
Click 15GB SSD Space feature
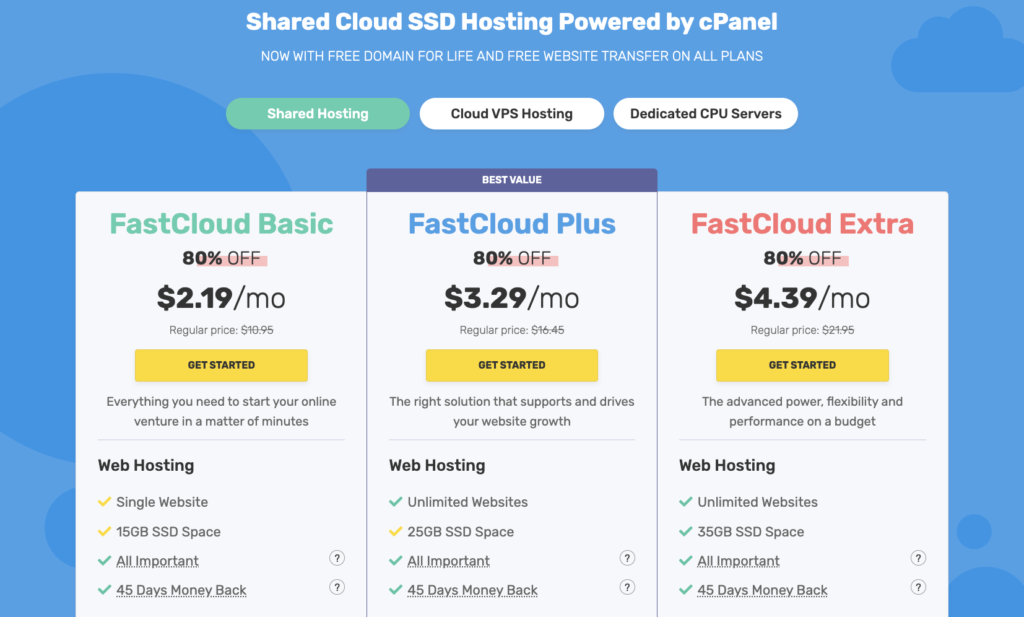tap(168, 531)
